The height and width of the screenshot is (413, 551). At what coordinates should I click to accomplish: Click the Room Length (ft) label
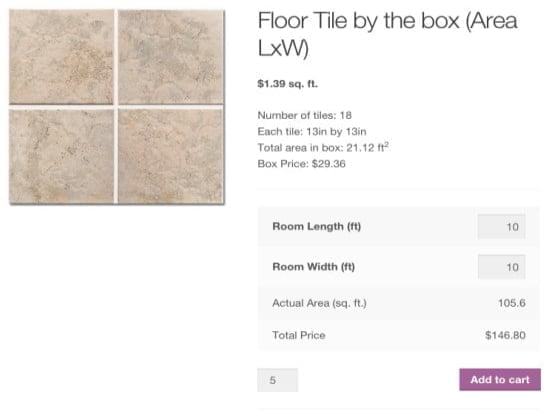pyautogui.click(x=317, y=226)
